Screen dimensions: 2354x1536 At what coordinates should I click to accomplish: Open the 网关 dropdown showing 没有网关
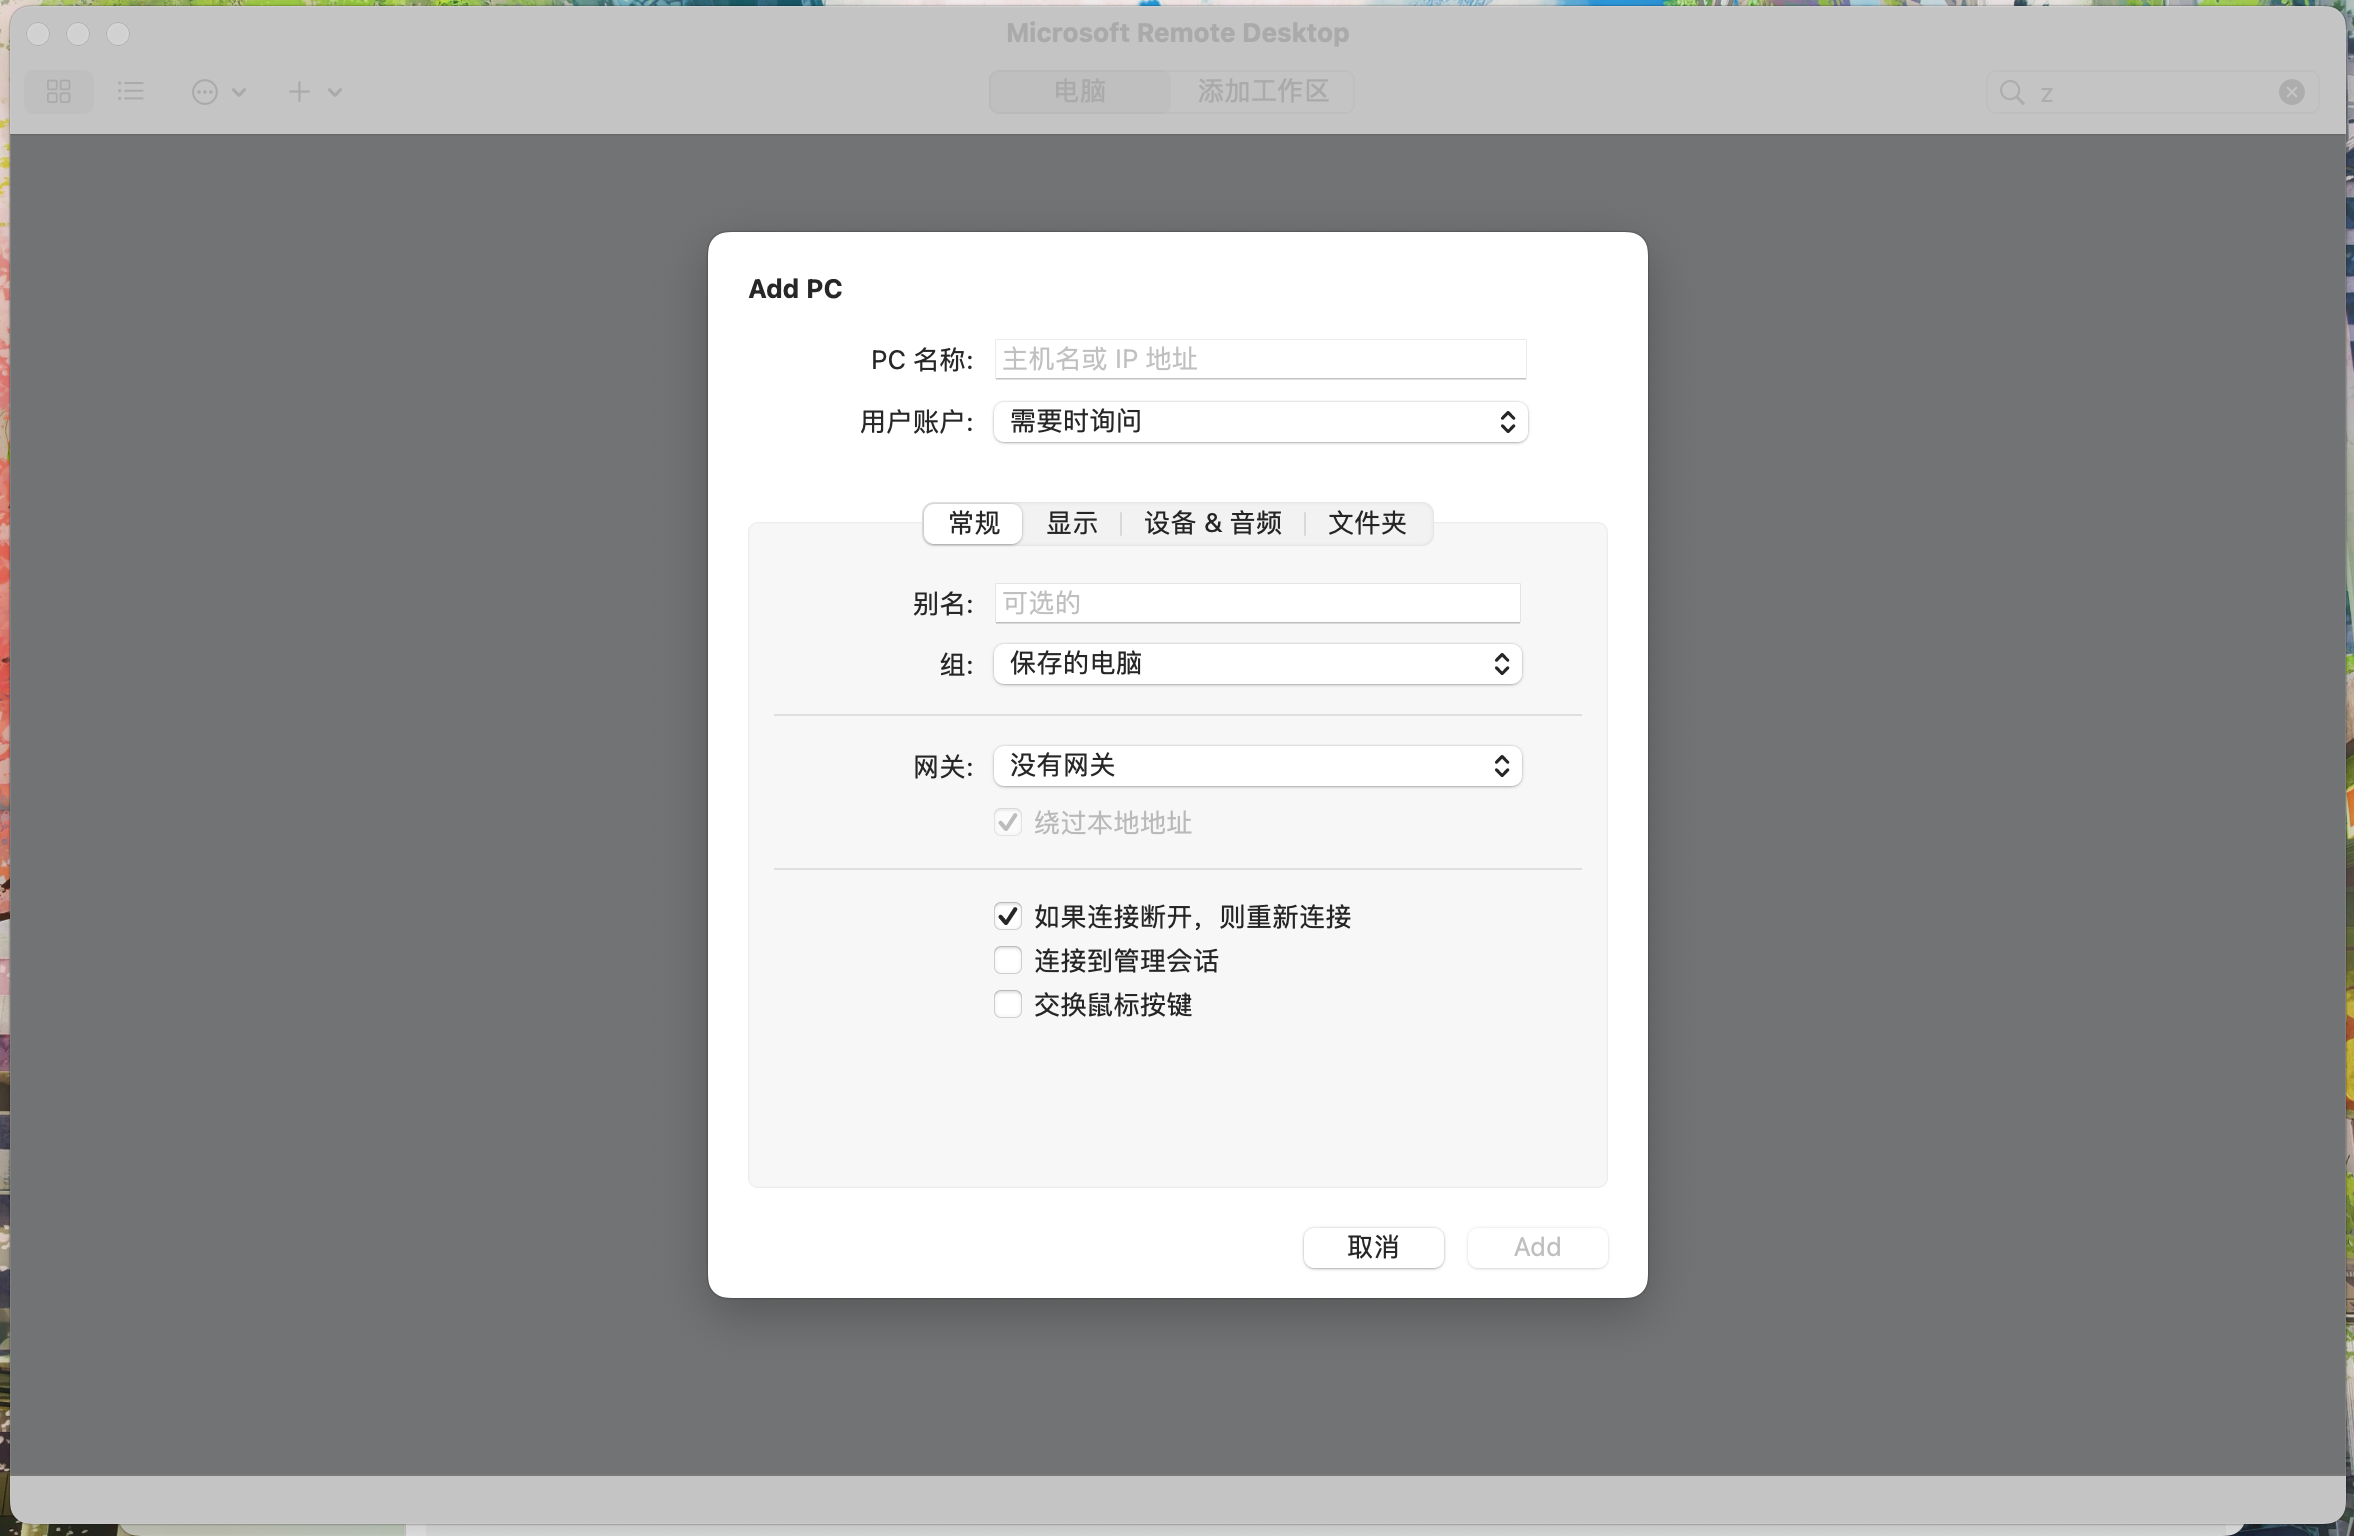pos(1256,765)
